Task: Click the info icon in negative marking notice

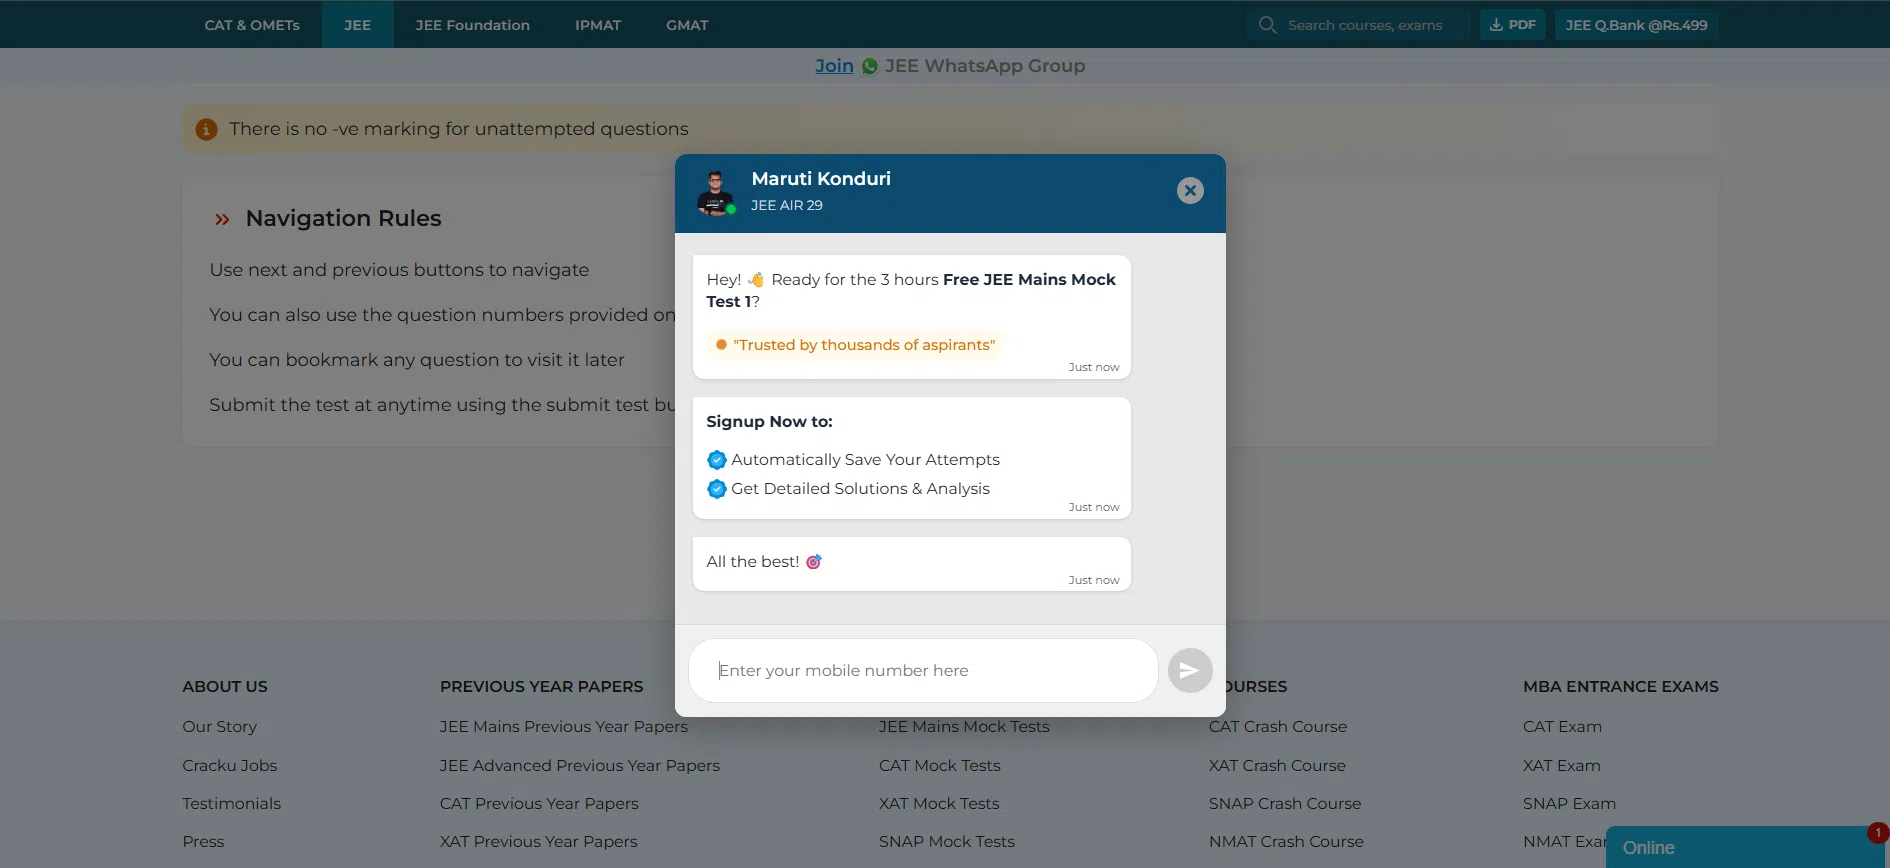Action: [x=206, y=129]
